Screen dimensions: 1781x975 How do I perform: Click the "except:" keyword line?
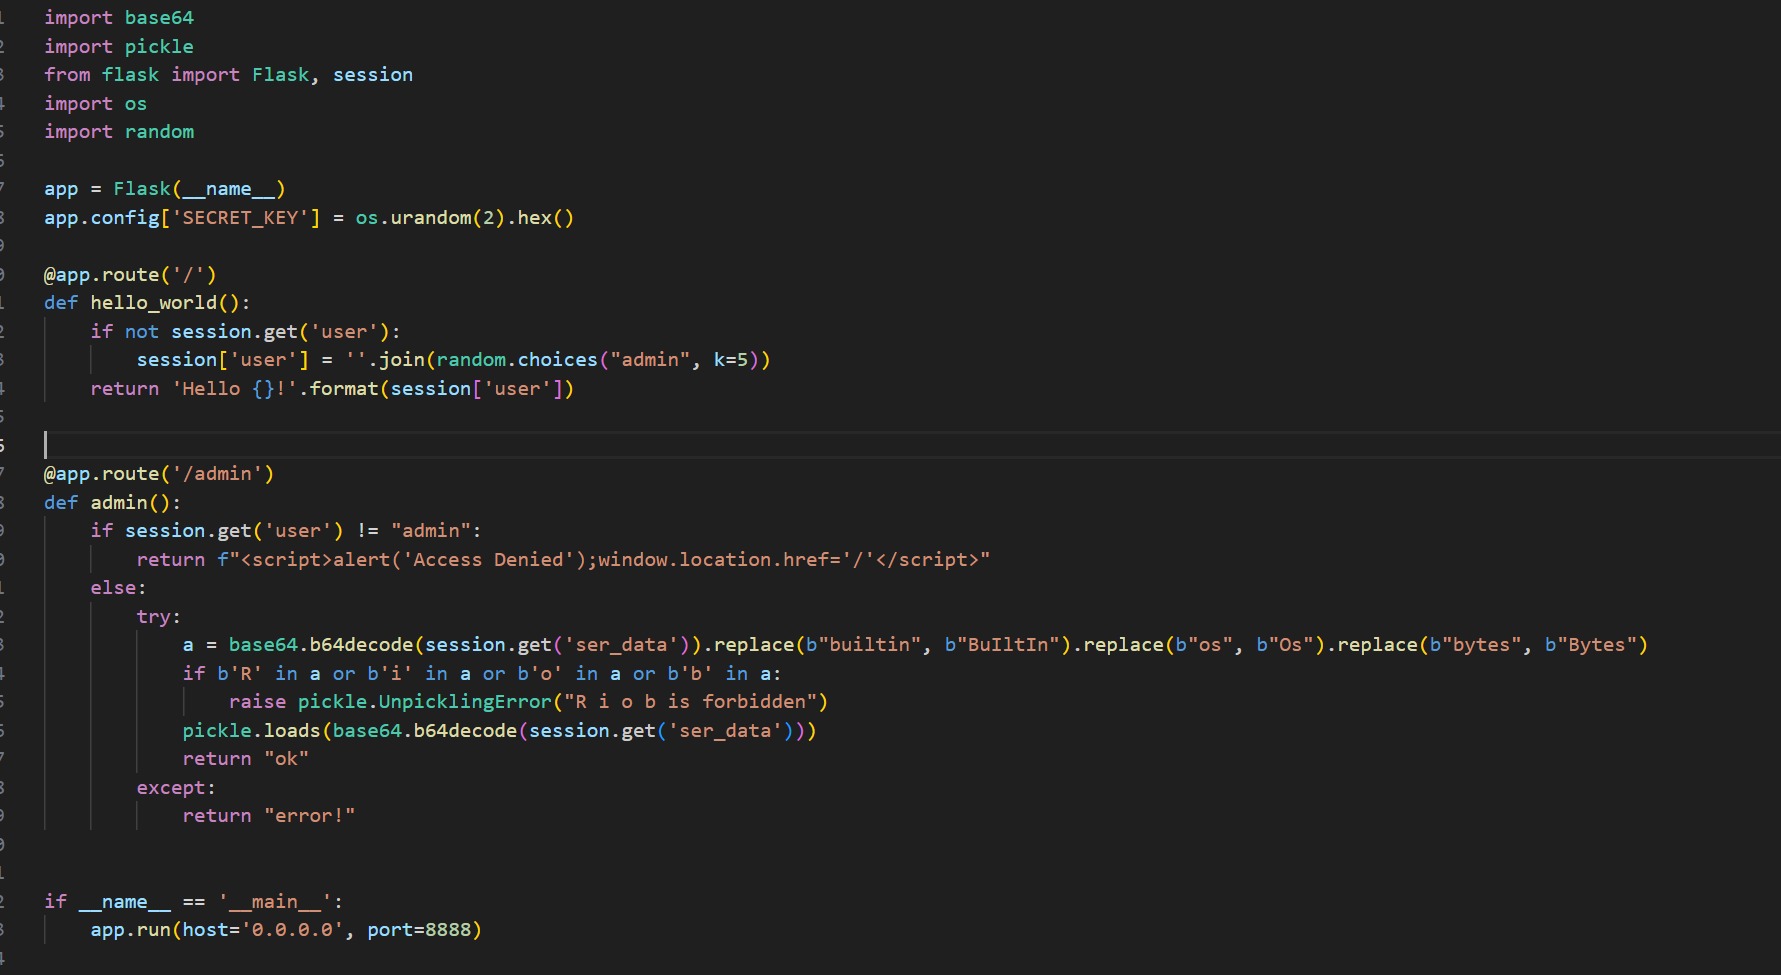[x=176, y=788]
